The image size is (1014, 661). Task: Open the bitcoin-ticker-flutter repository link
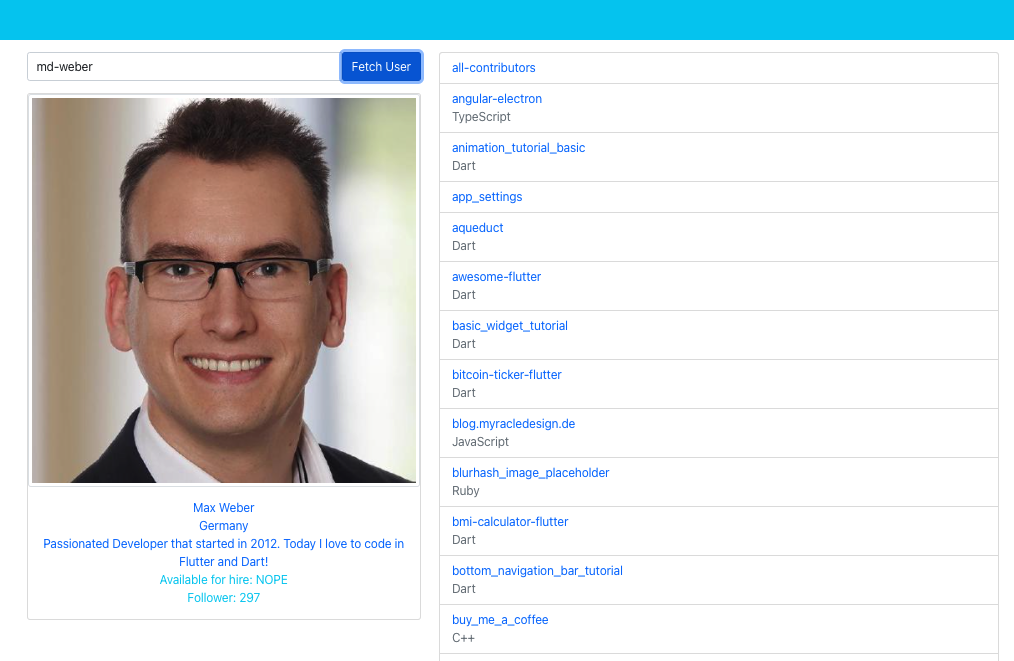[506, 375]
